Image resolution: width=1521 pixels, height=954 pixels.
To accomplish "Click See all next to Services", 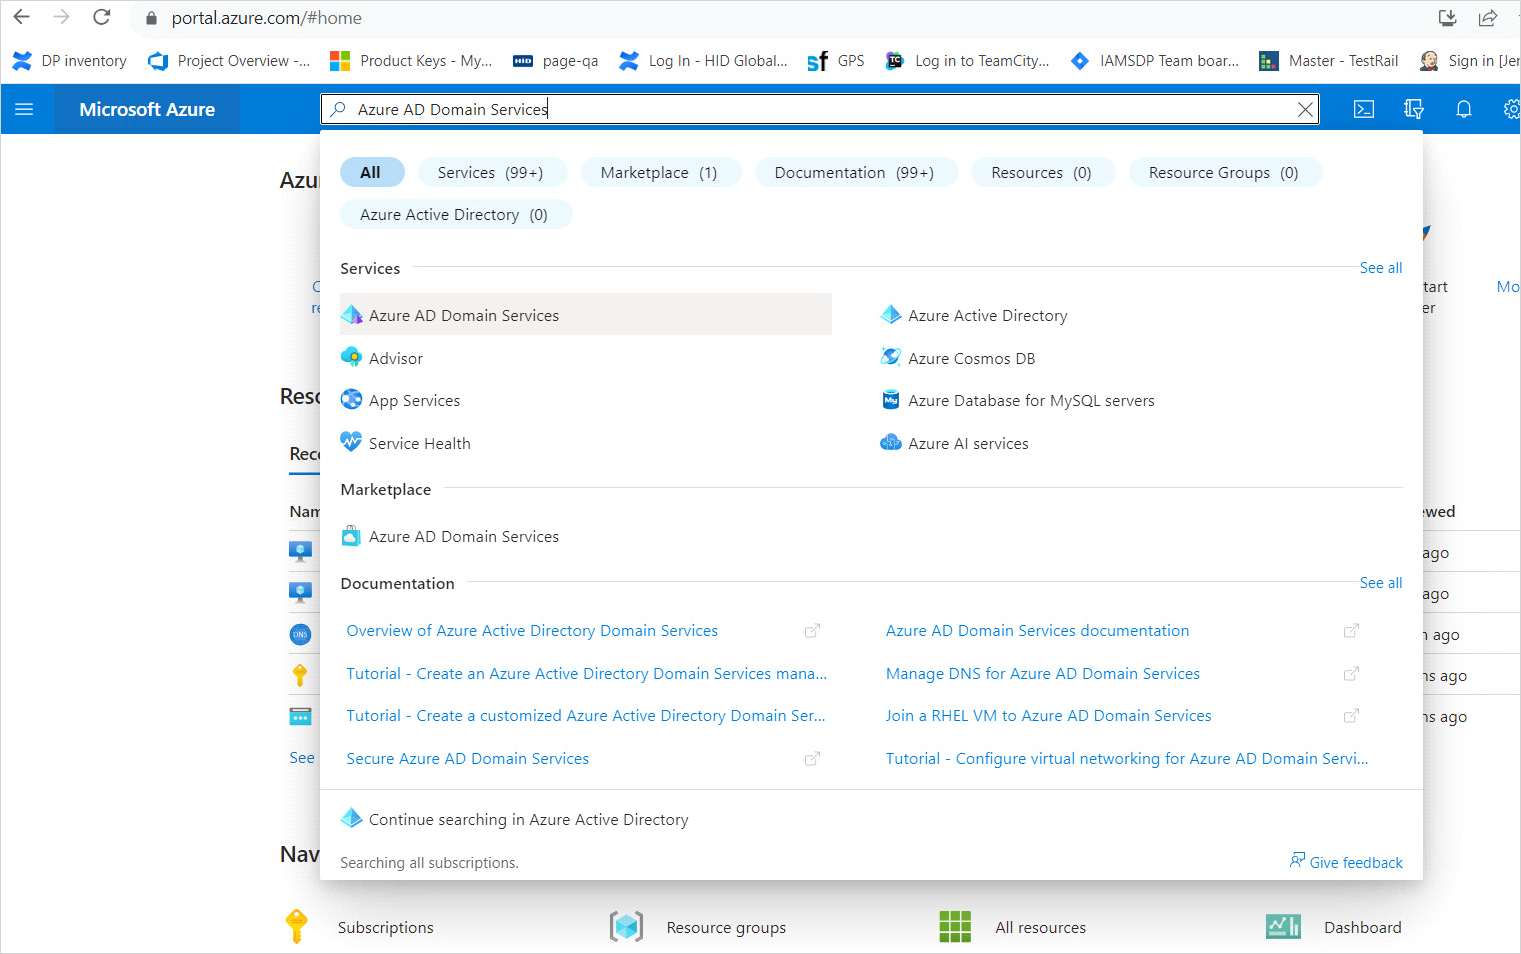I will coord(1380,268).
